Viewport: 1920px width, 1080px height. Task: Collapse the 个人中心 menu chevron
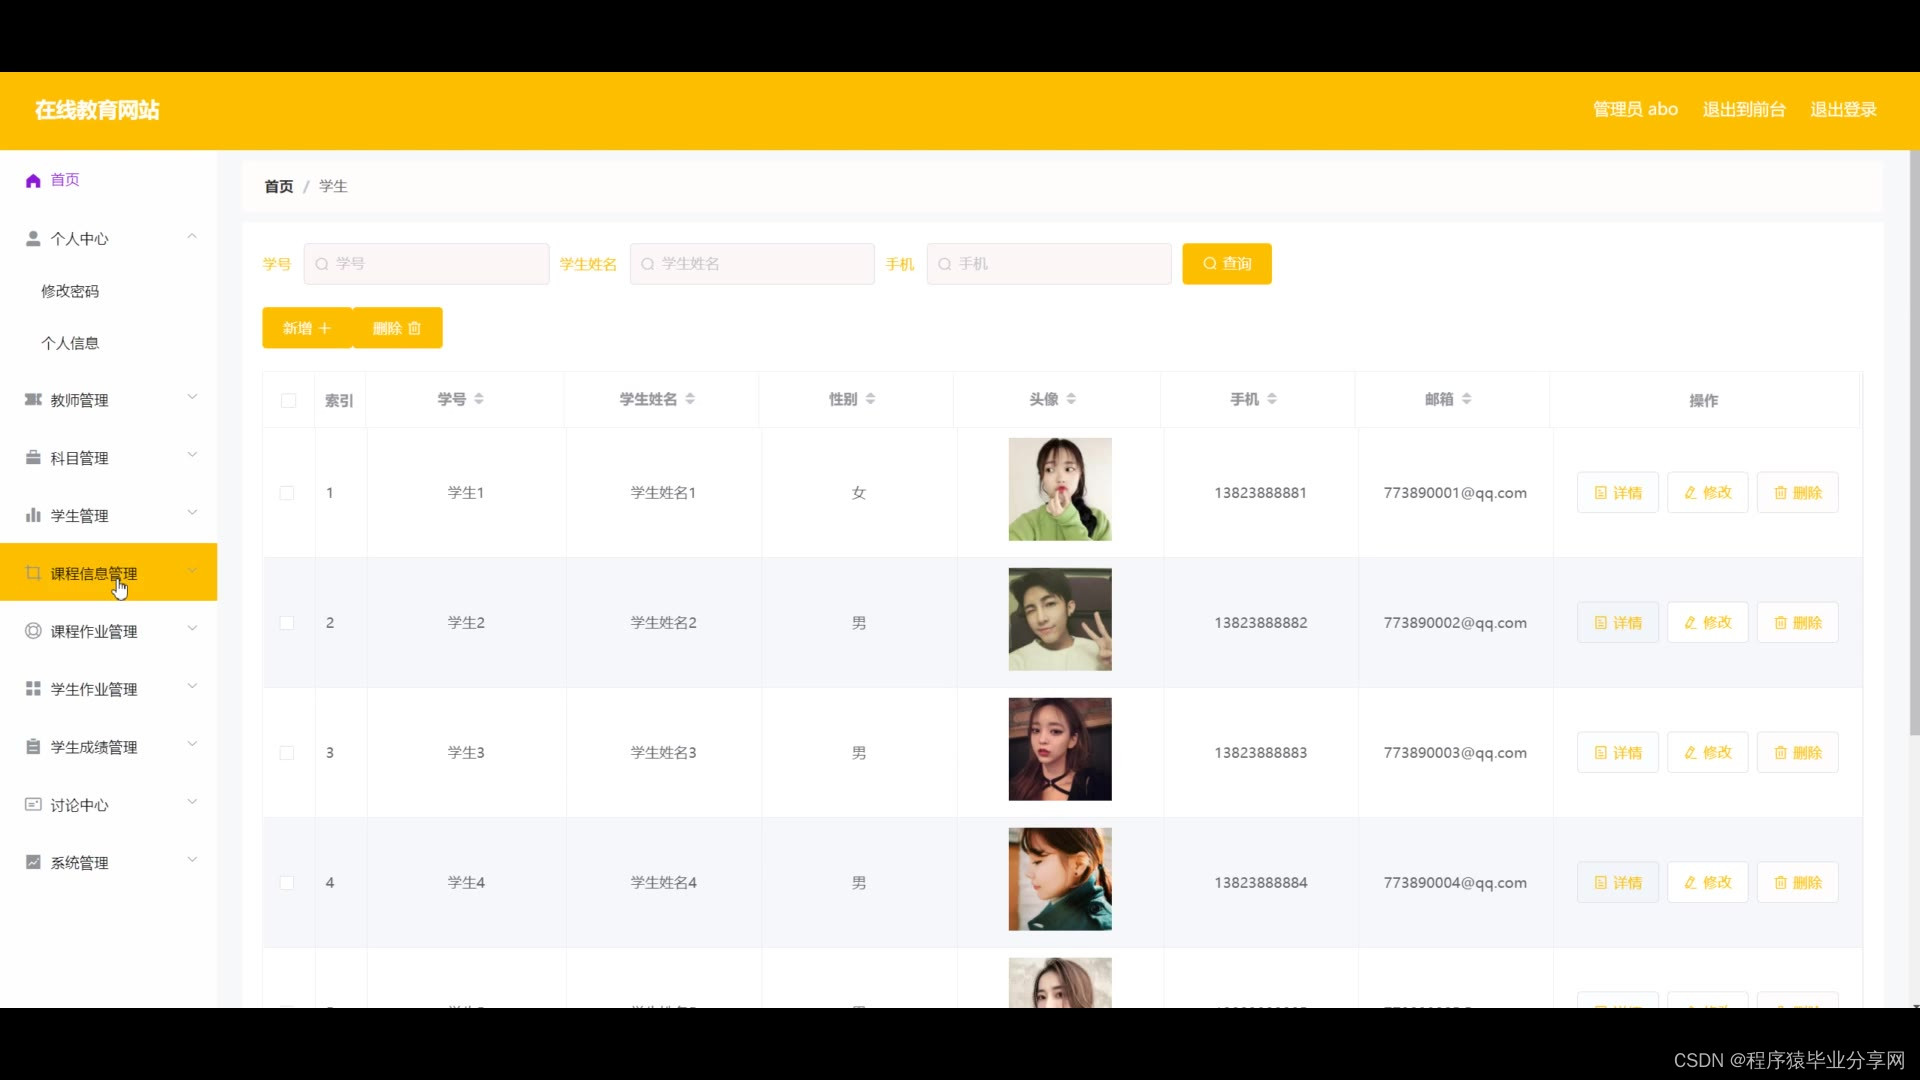pos(192,237)
